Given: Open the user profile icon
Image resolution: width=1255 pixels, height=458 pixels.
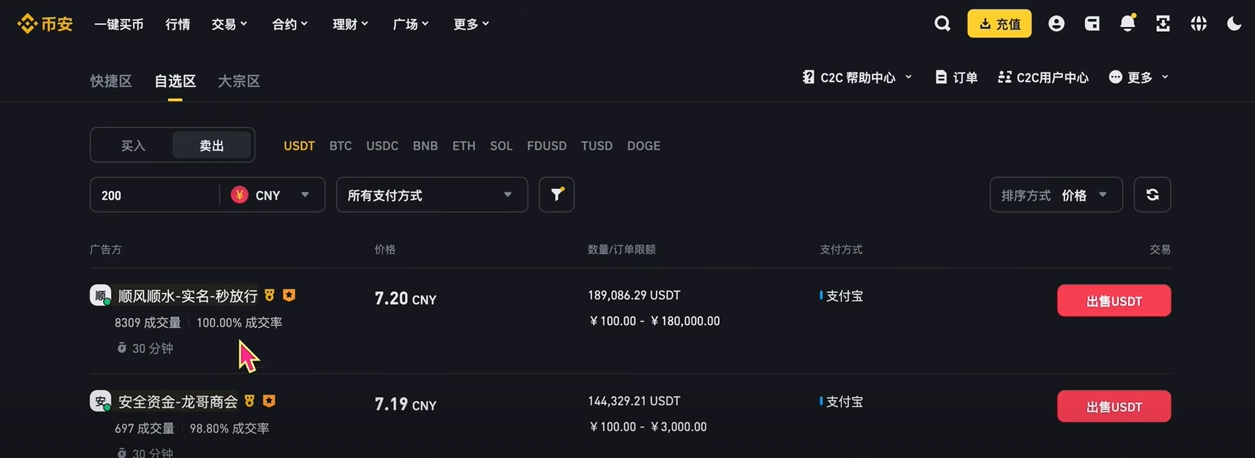Looking at the screenshot, I should click(1056, 24).
